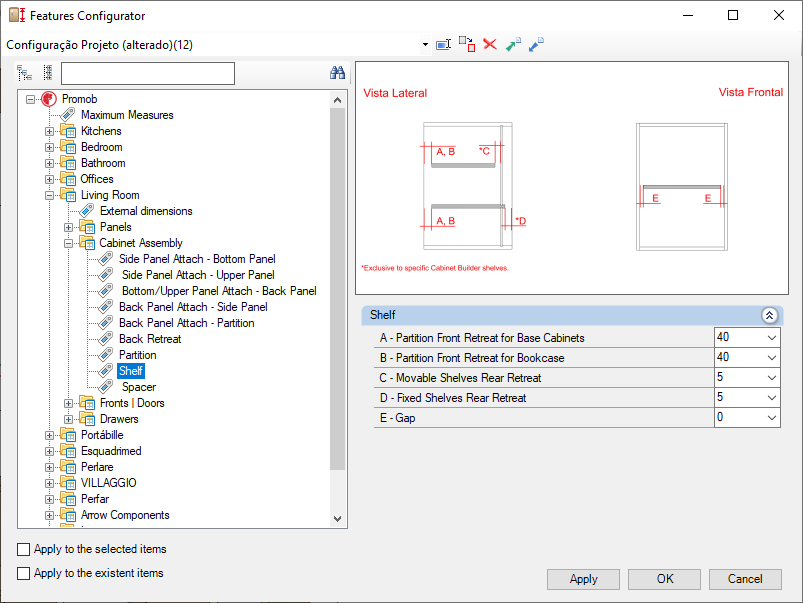This screenshot has width=803, height=603.
Task: Collapse the Shelf section with chevron button
Action: (x=769, y=315)
